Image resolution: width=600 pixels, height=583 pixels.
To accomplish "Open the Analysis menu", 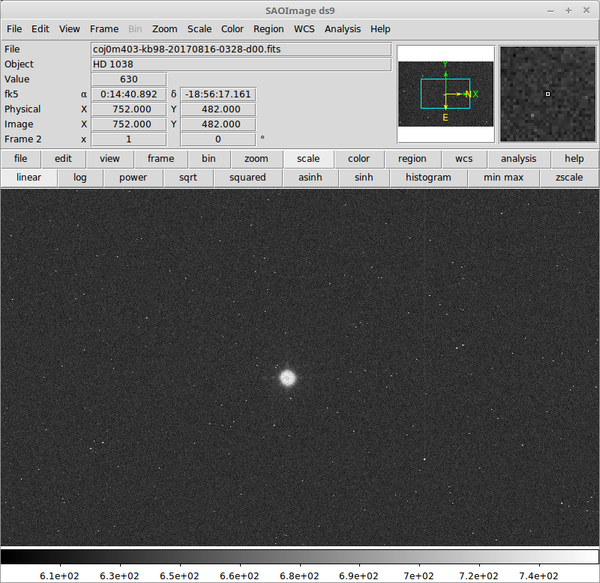I will 342,29.
